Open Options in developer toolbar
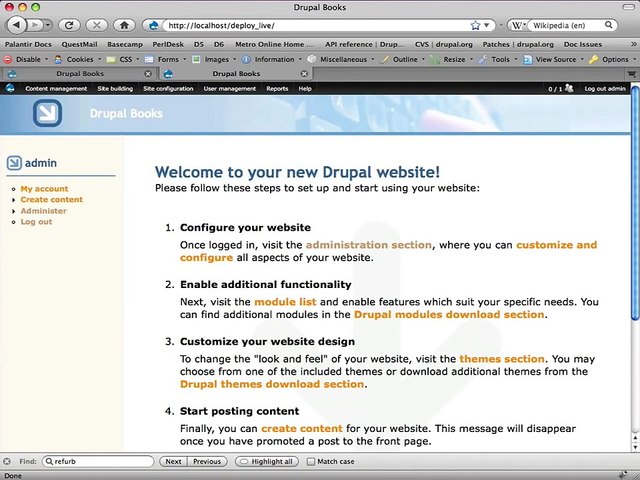This screenshot has width=640, height=480. pos(612,59)
